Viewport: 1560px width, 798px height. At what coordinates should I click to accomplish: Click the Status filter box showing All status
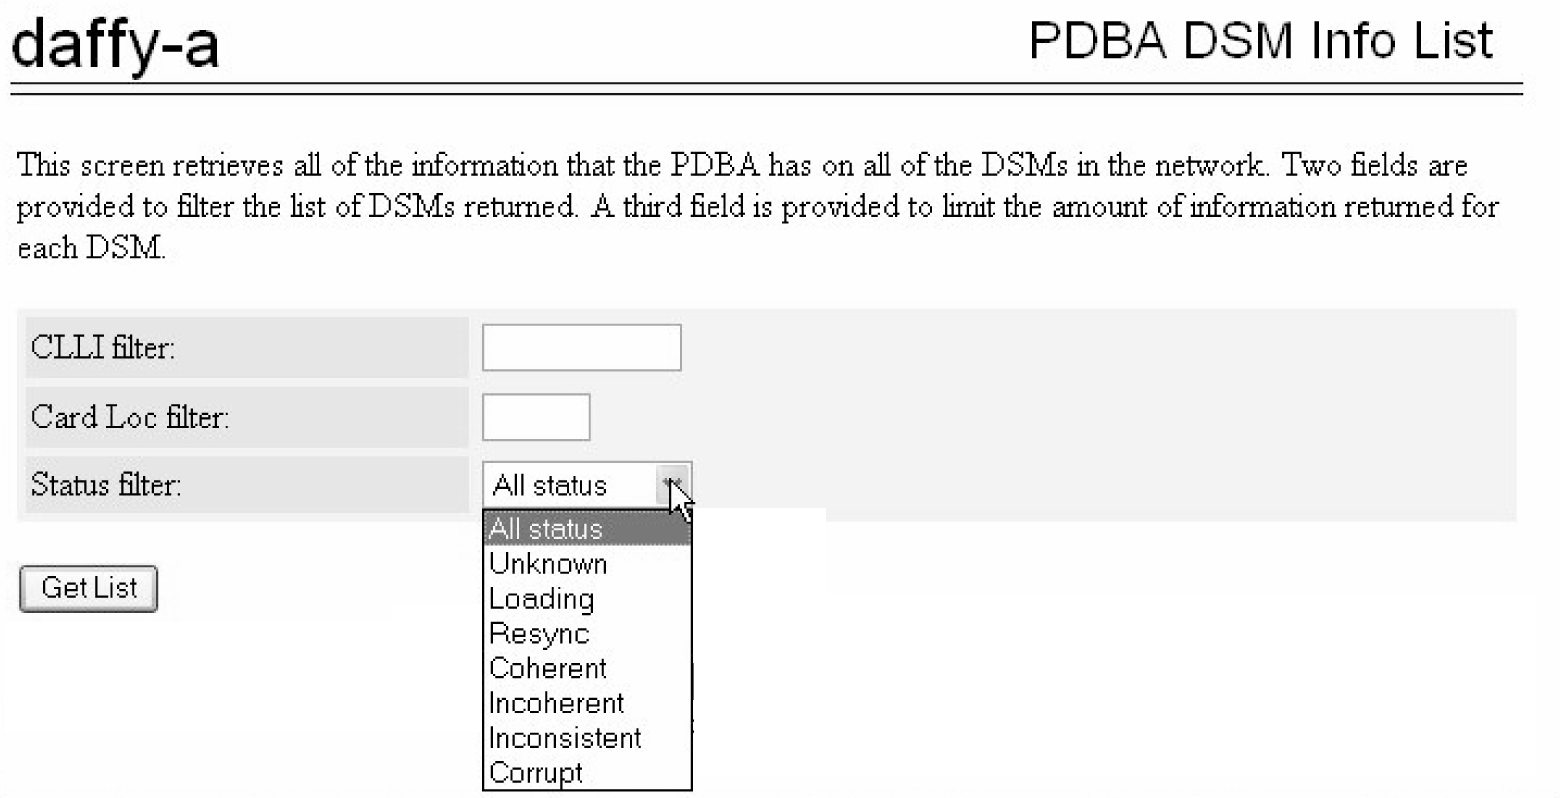click(570, 485)
